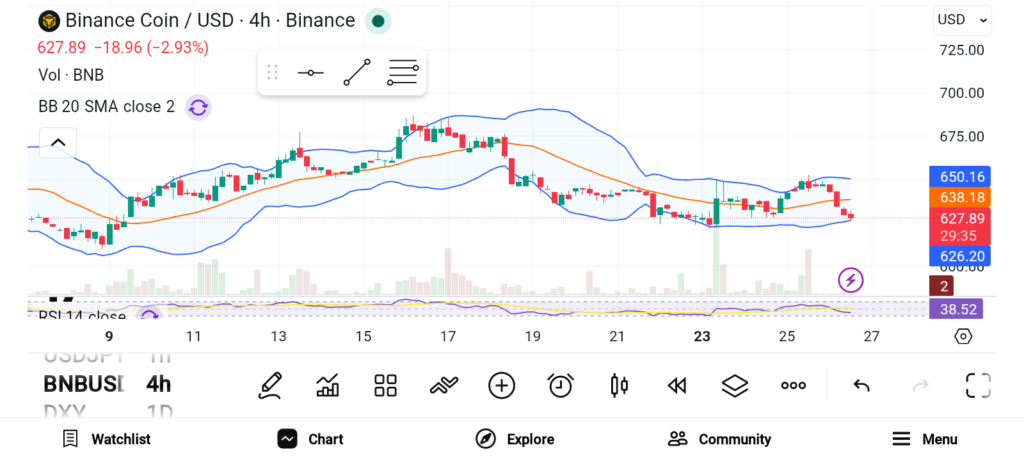Click the green market status dot
Viewport: 1024px width, 461px height.
(x=377, y=20)
